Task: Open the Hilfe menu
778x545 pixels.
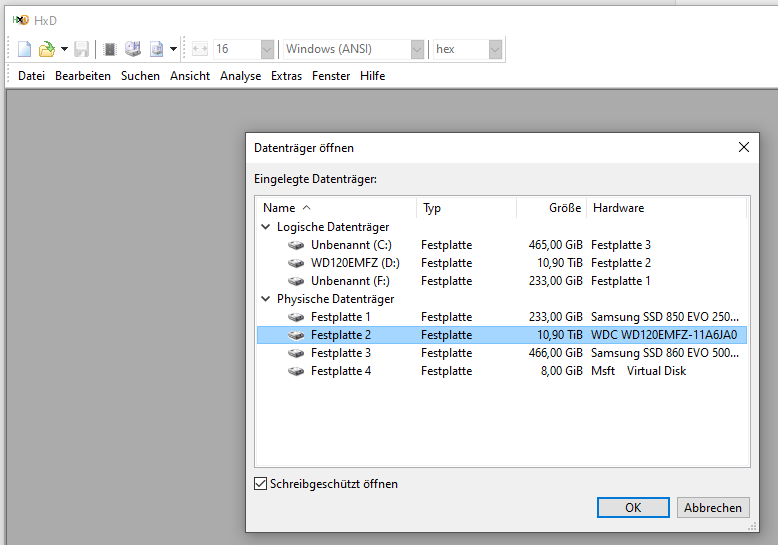Action: [x=373, y=76]
